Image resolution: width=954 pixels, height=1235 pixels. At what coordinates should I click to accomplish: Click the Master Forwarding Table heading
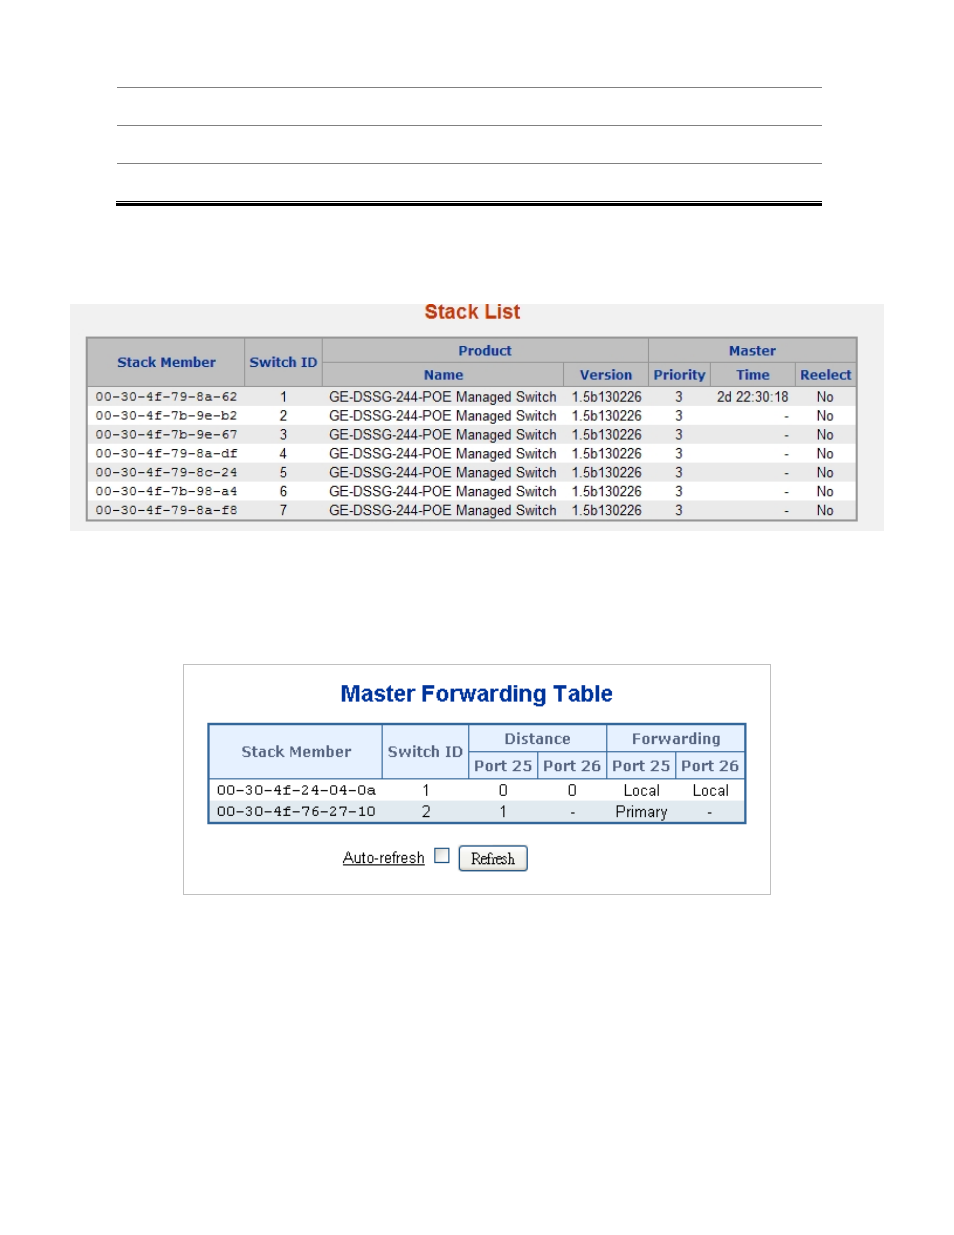tap(476, 694)
